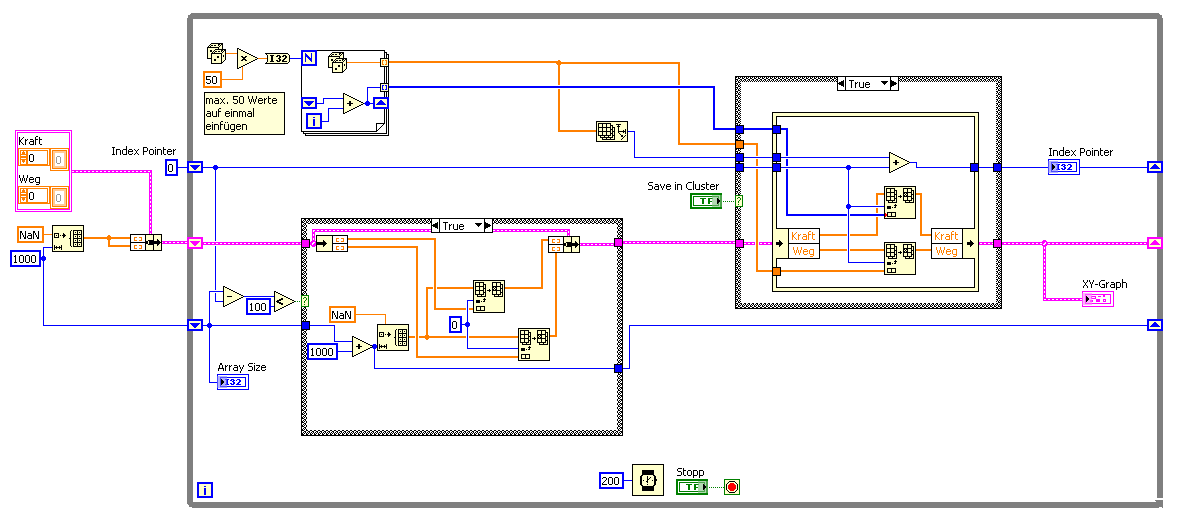
Task: Click the "Save in Cluster" label
Action: pos(682,186)
